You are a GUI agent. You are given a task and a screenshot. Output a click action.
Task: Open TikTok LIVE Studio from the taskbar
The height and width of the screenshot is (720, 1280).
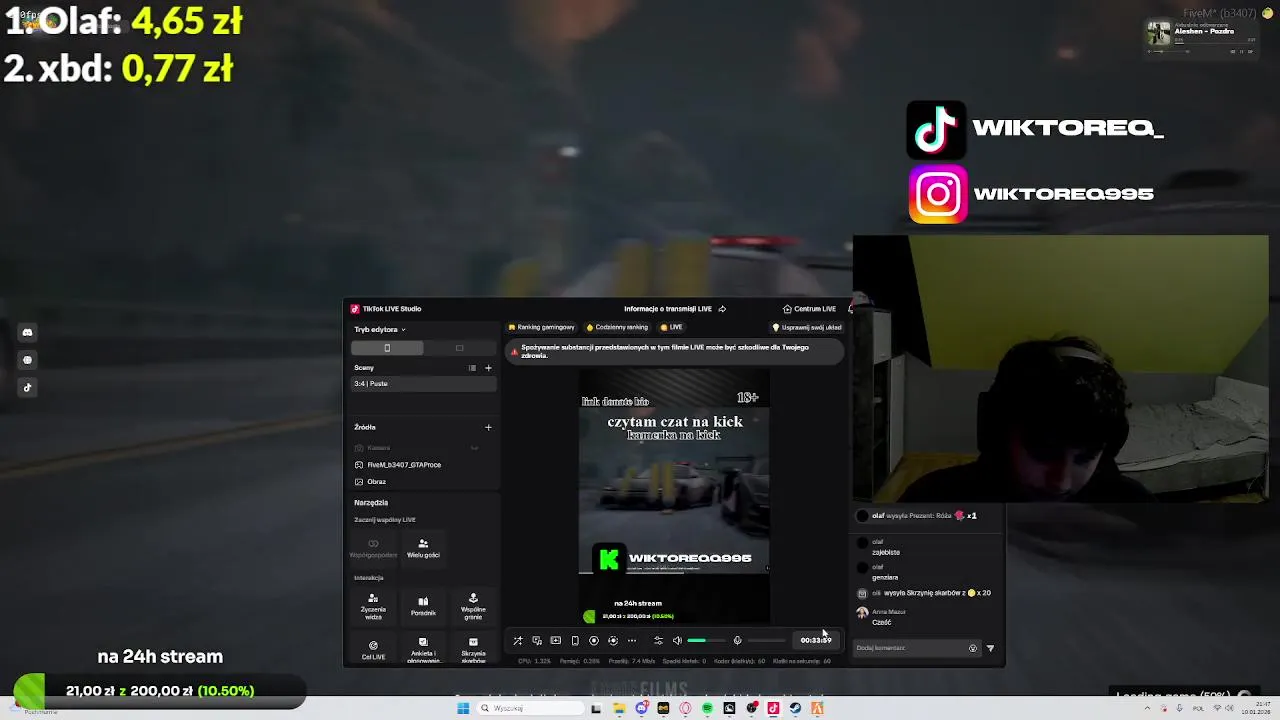click(773, 708)
